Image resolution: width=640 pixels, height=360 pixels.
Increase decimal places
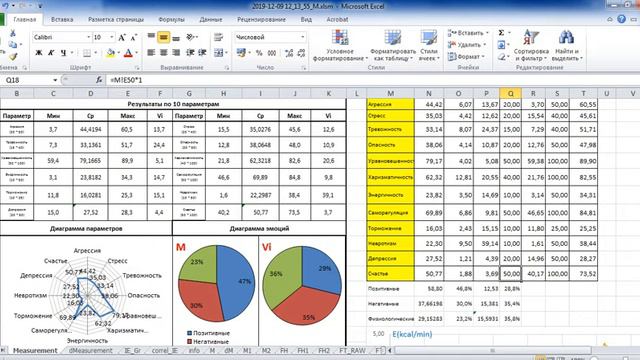[289, 53]
